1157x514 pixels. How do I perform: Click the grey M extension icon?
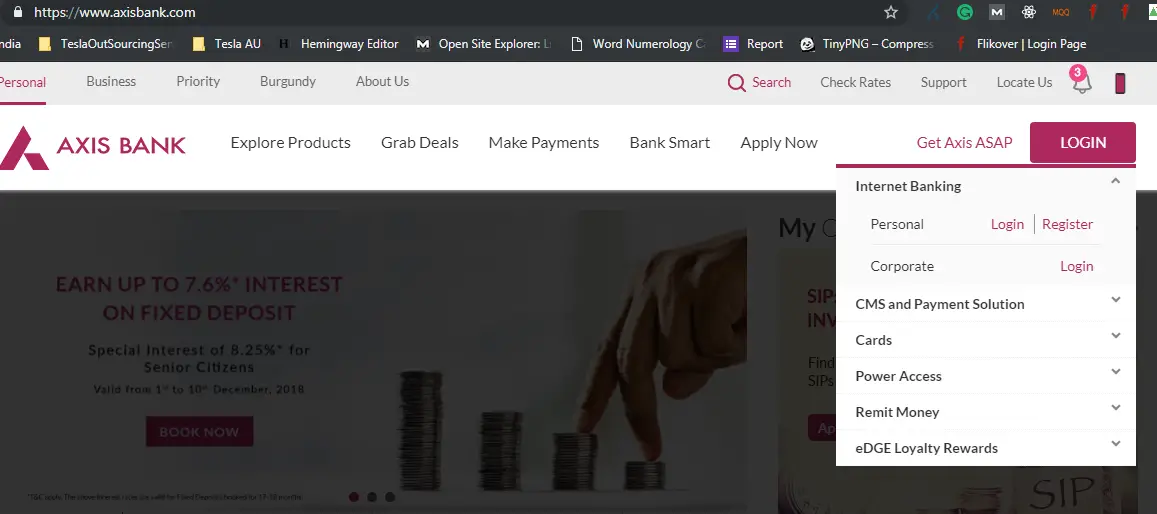997,13
